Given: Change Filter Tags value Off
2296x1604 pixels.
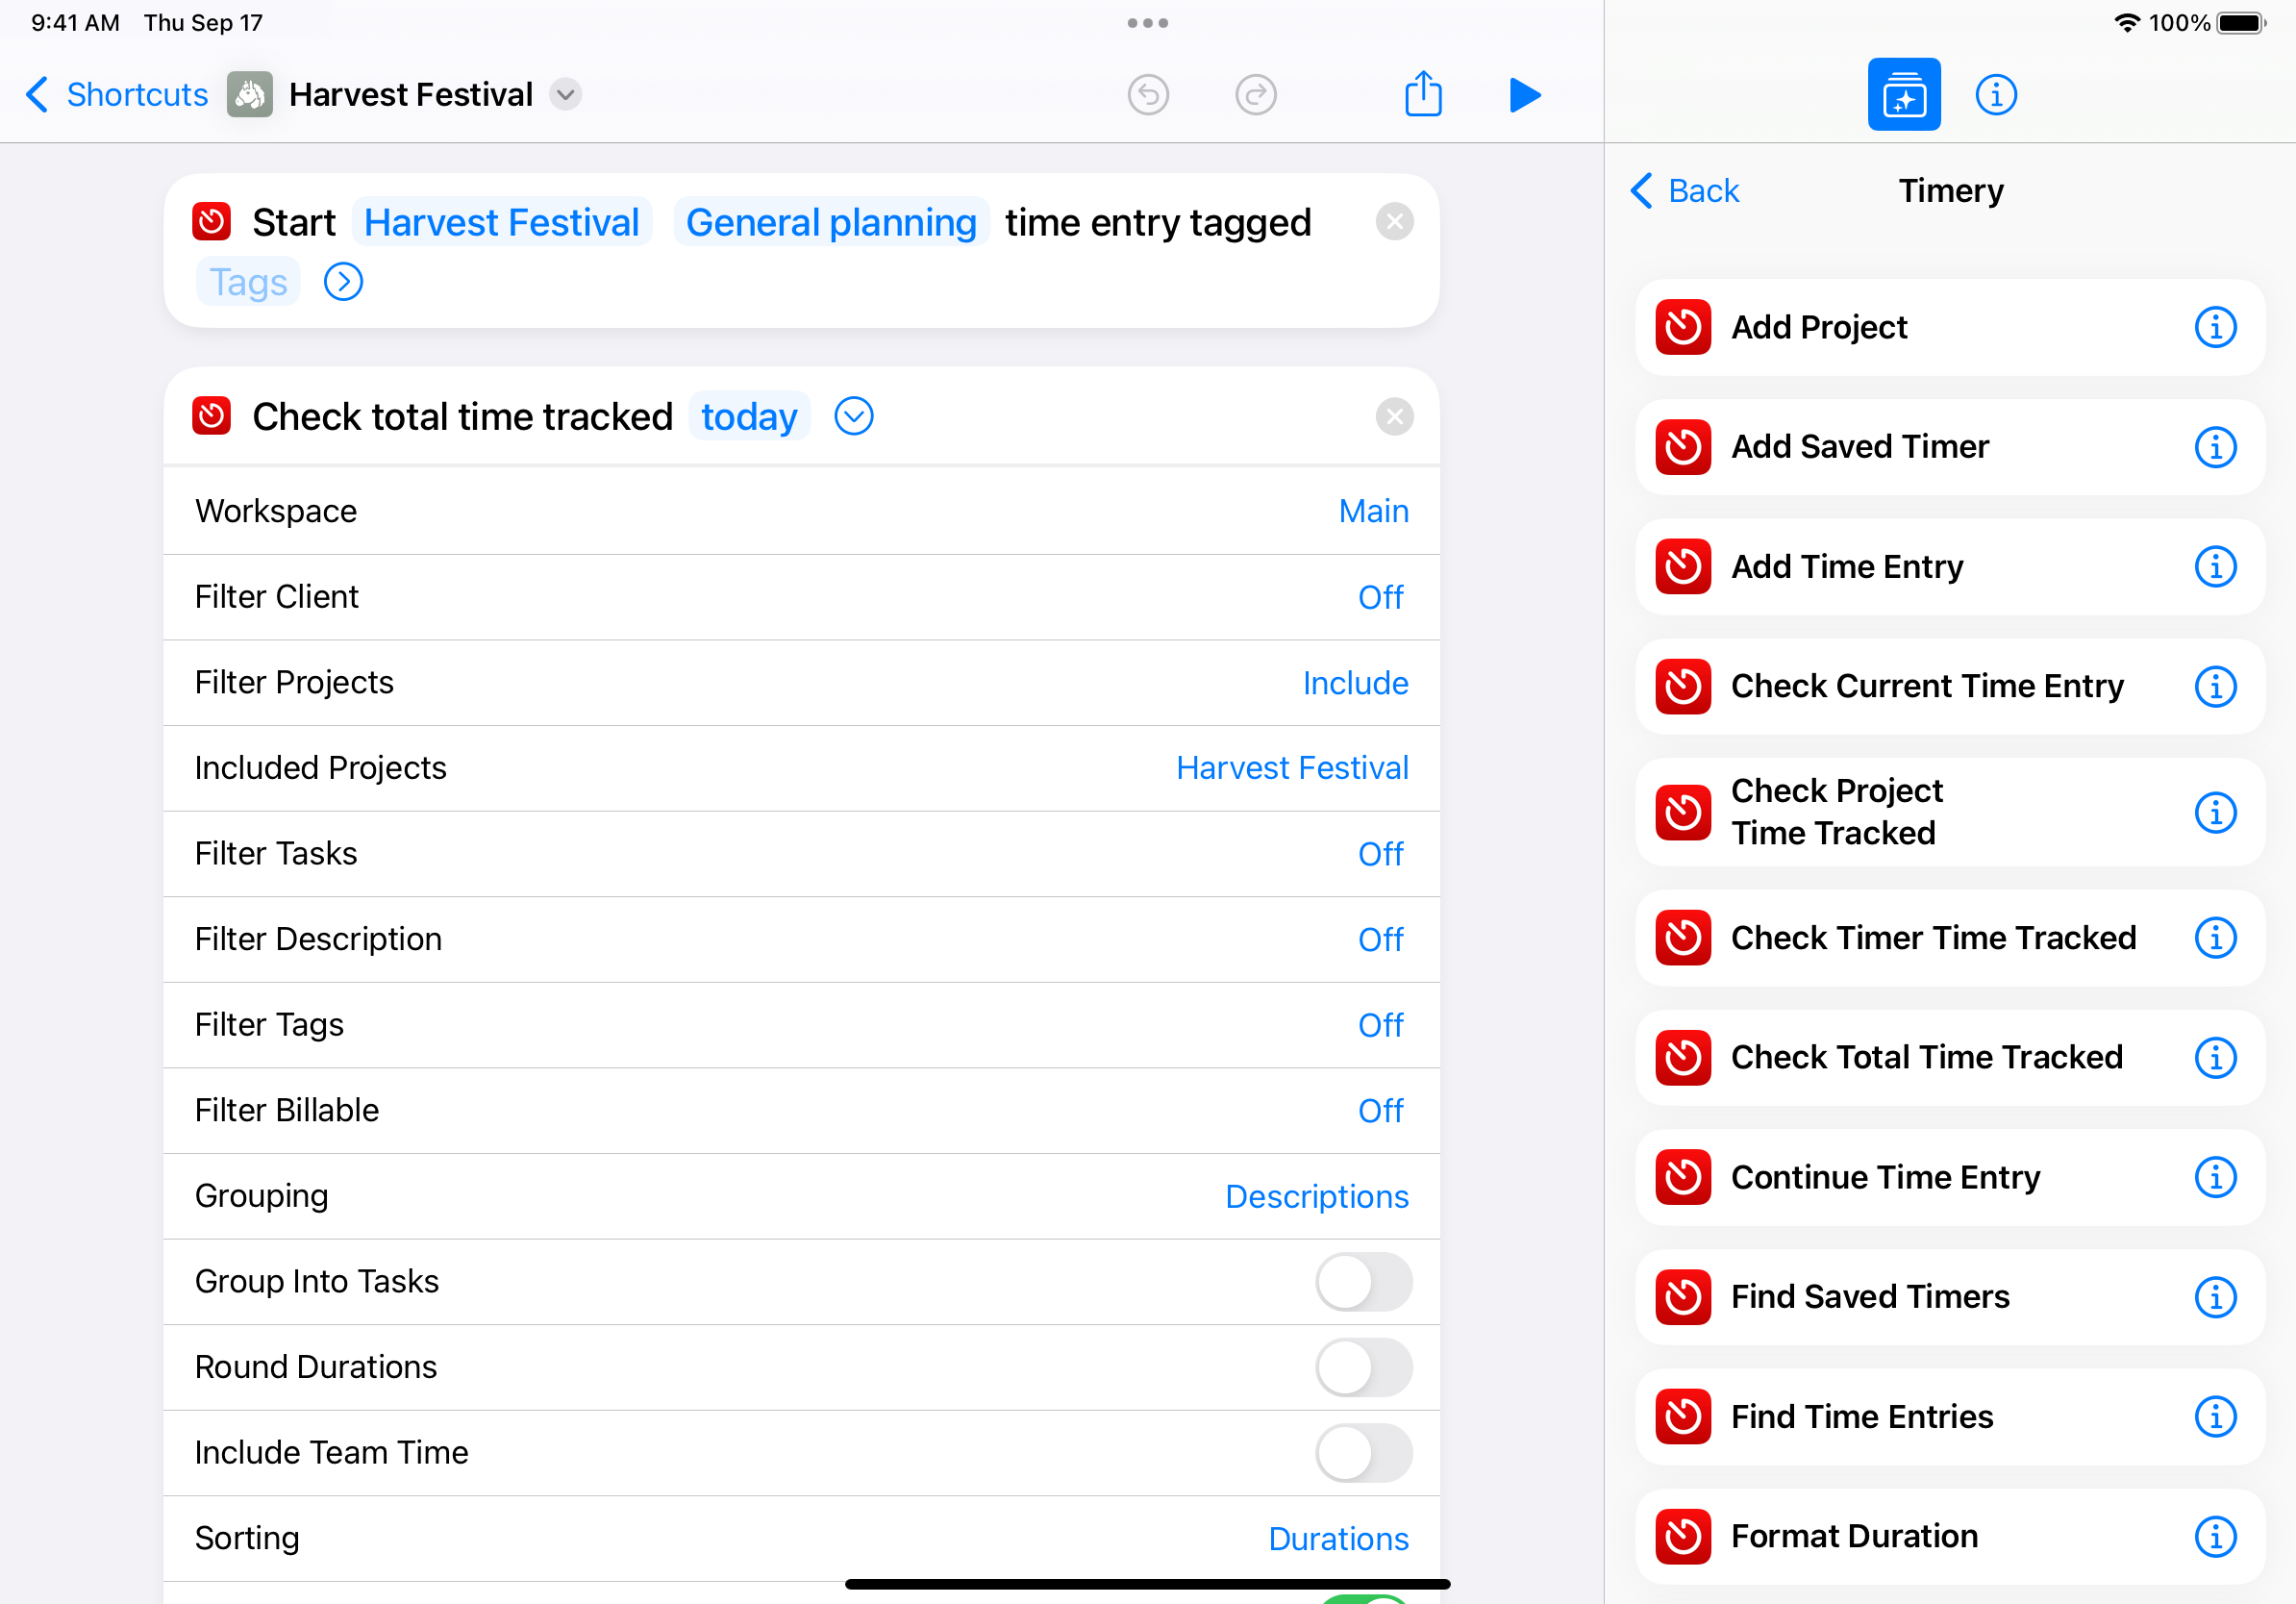Looking at the screenshot, I should click(x=1380, y=1025).
